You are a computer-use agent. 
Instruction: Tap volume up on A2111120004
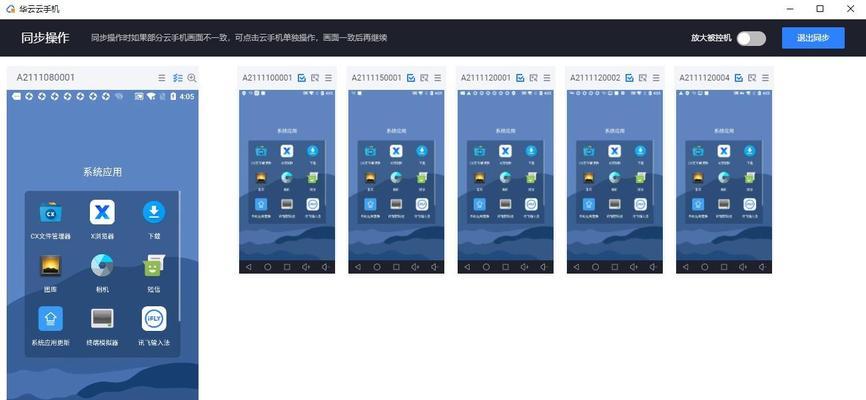tap(743, 267)
